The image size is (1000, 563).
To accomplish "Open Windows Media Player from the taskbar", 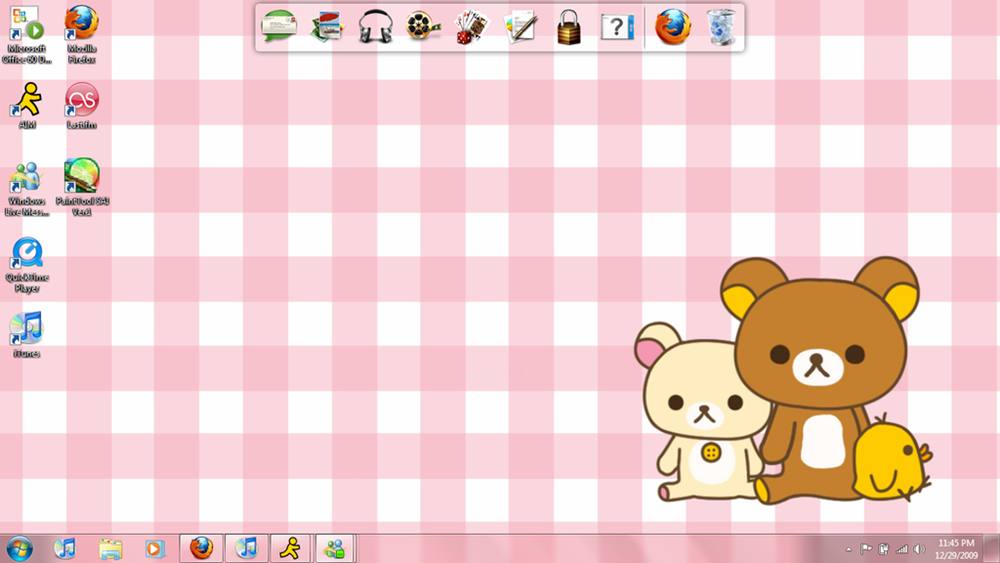I will tap(154, 548).
